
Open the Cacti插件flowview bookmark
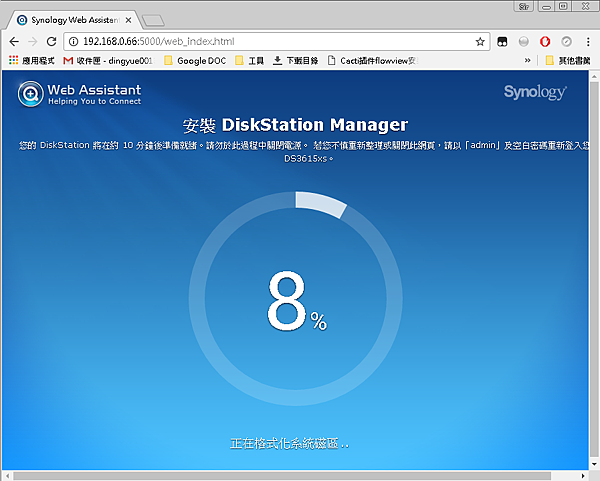(373, 60)
